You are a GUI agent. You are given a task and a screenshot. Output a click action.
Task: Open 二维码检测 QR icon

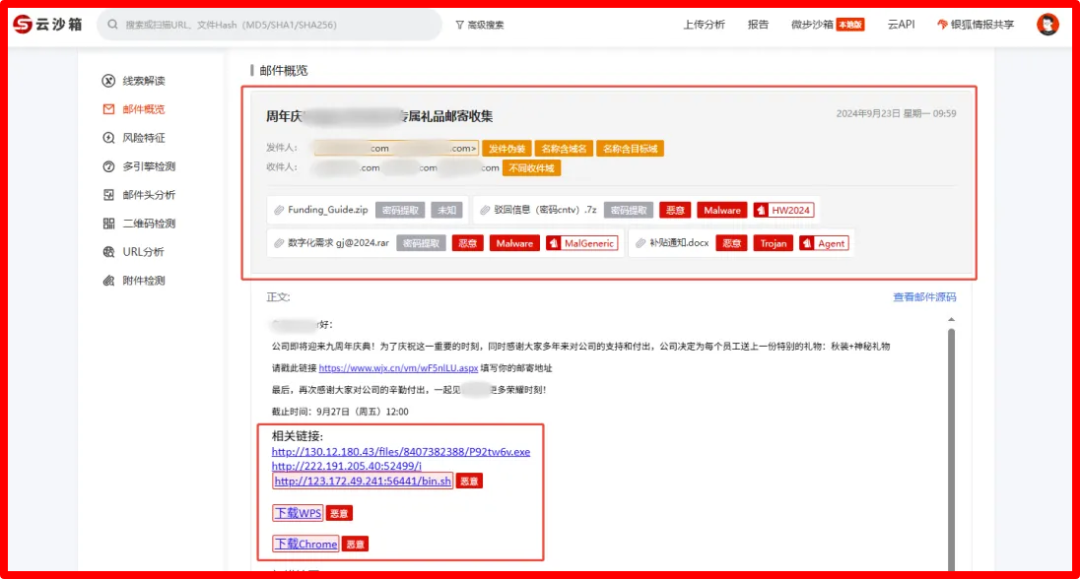(109, 223)
